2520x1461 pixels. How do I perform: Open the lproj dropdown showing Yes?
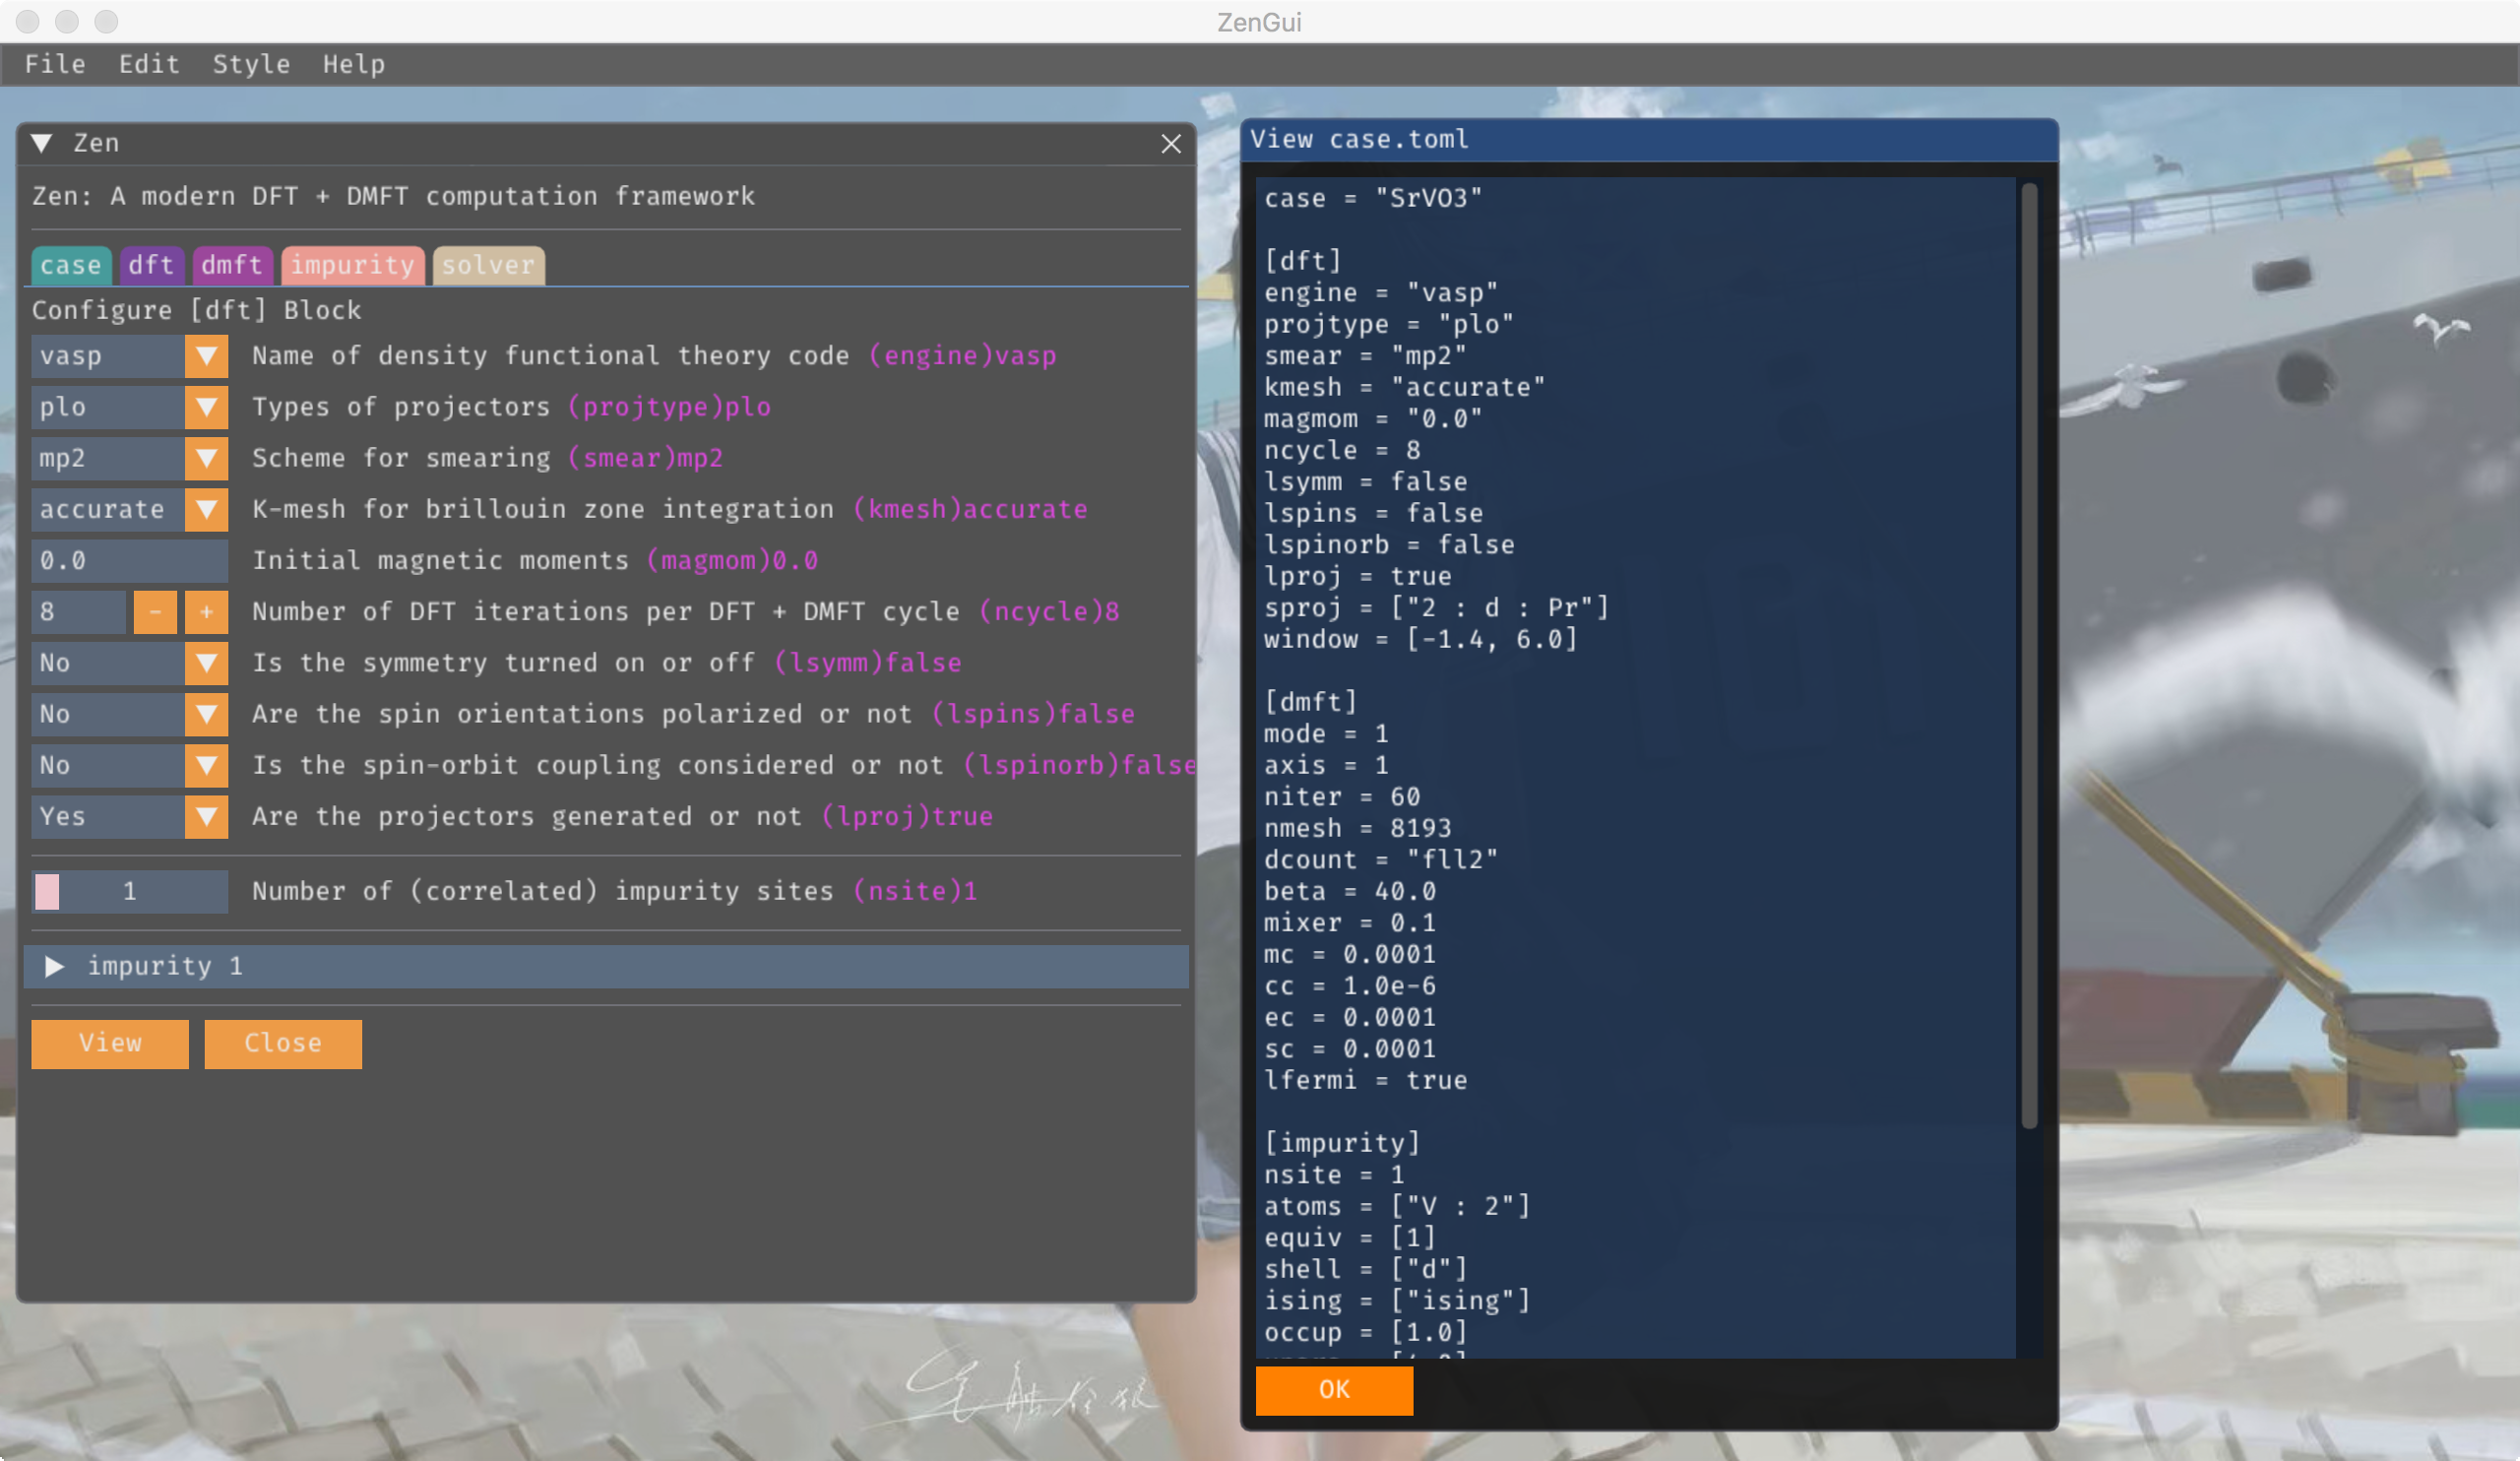tap(130, 816)
